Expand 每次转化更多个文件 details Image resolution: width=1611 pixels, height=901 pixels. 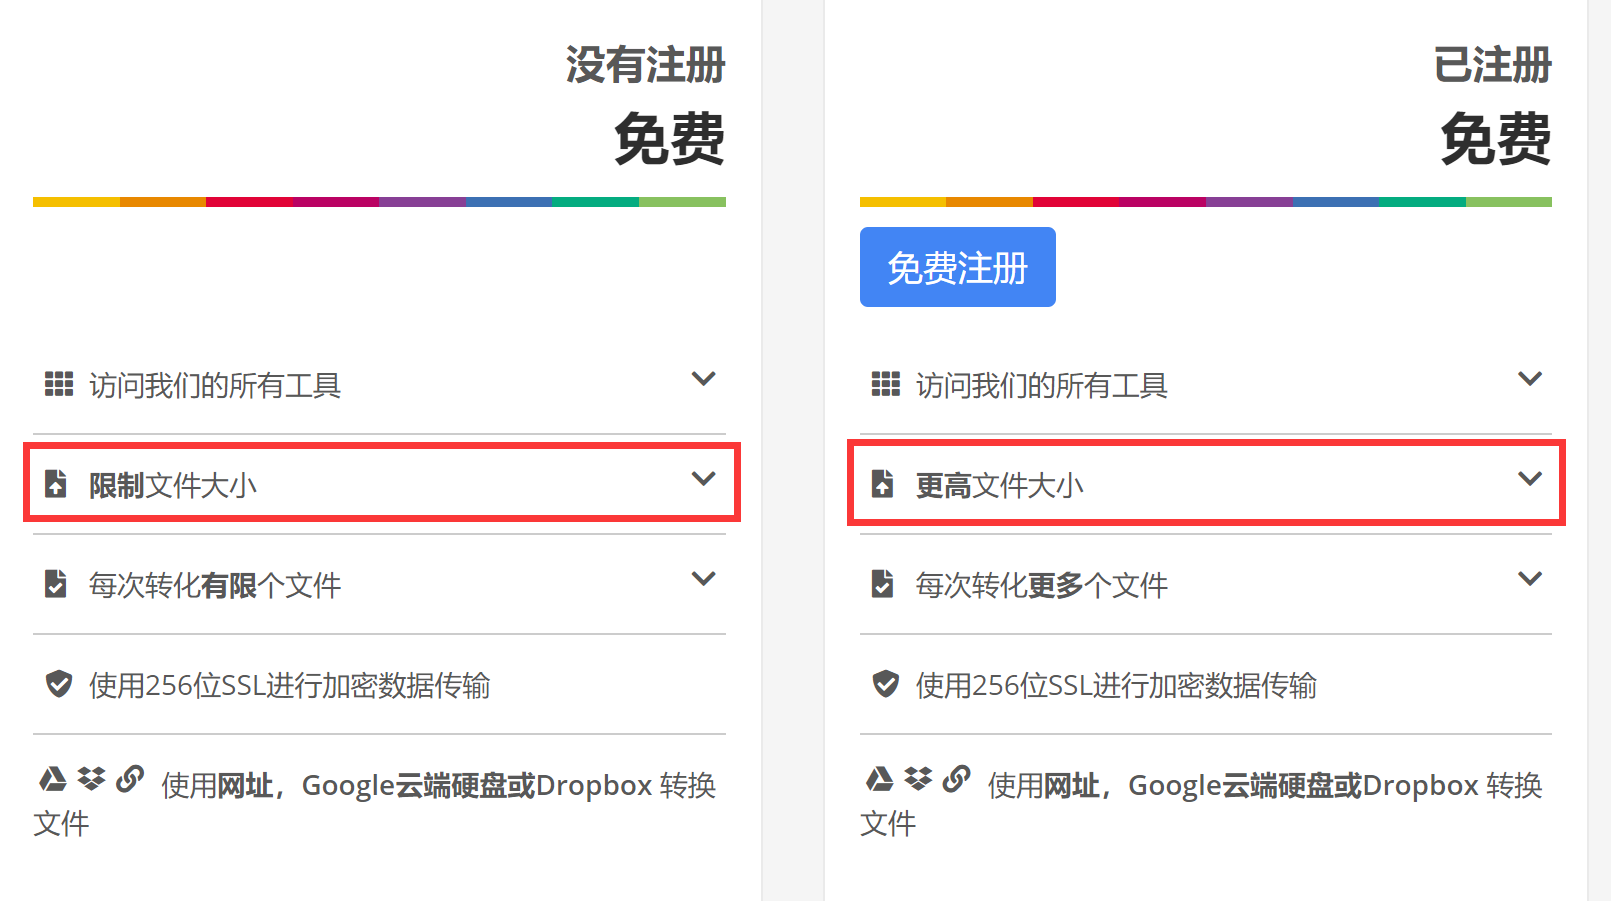coord(1530,578)
